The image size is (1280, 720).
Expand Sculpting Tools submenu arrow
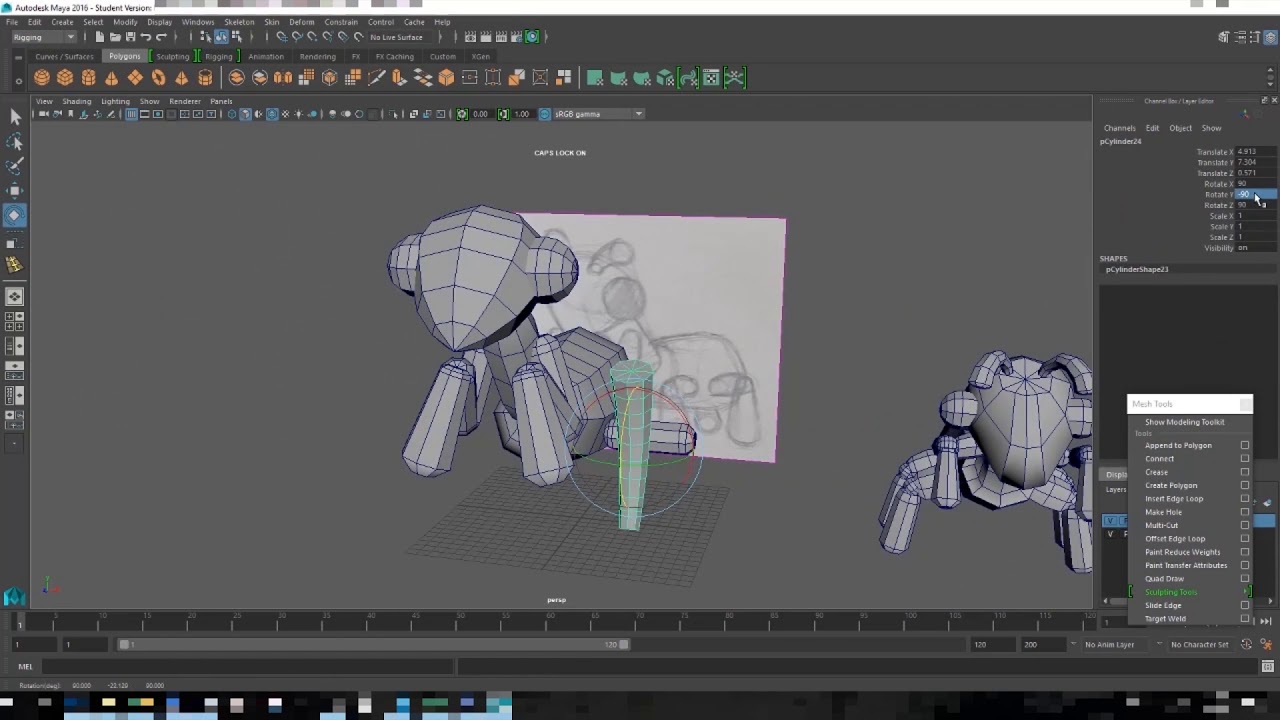(1247, 592)
